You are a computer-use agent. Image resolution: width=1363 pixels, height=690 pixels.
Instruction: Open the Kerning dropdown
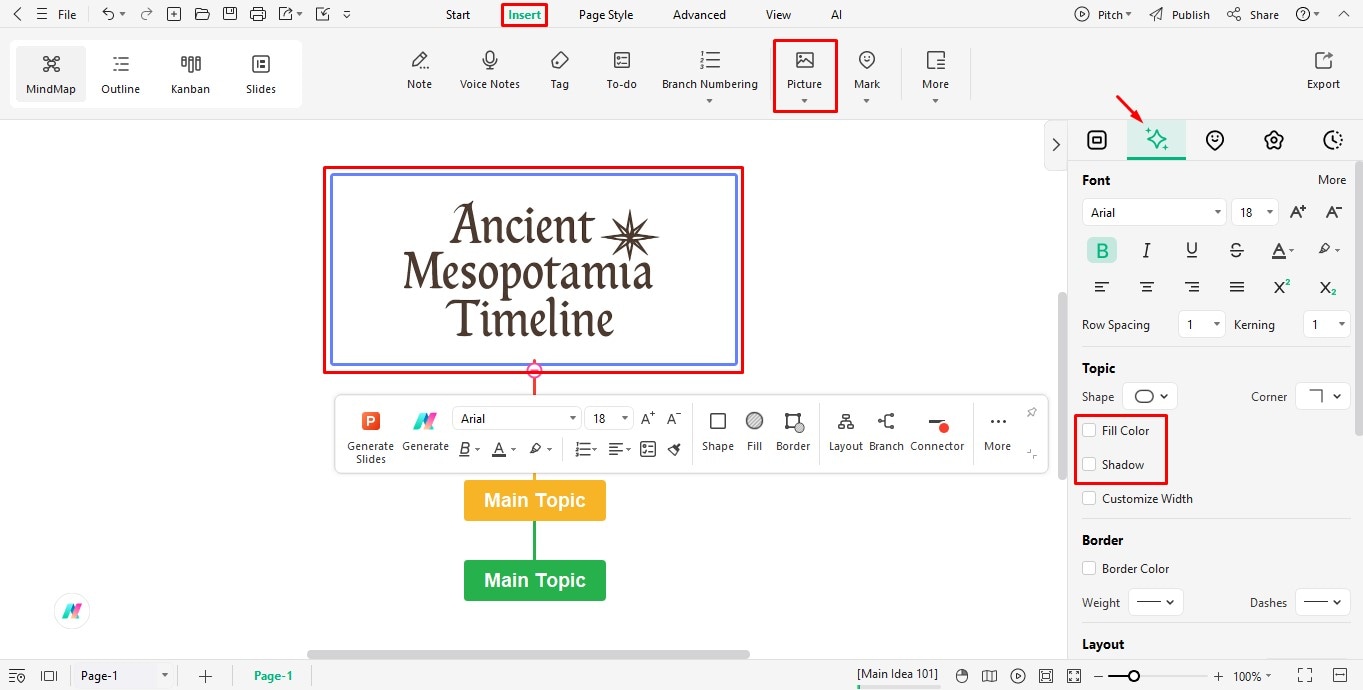[x=1327, y=325]
